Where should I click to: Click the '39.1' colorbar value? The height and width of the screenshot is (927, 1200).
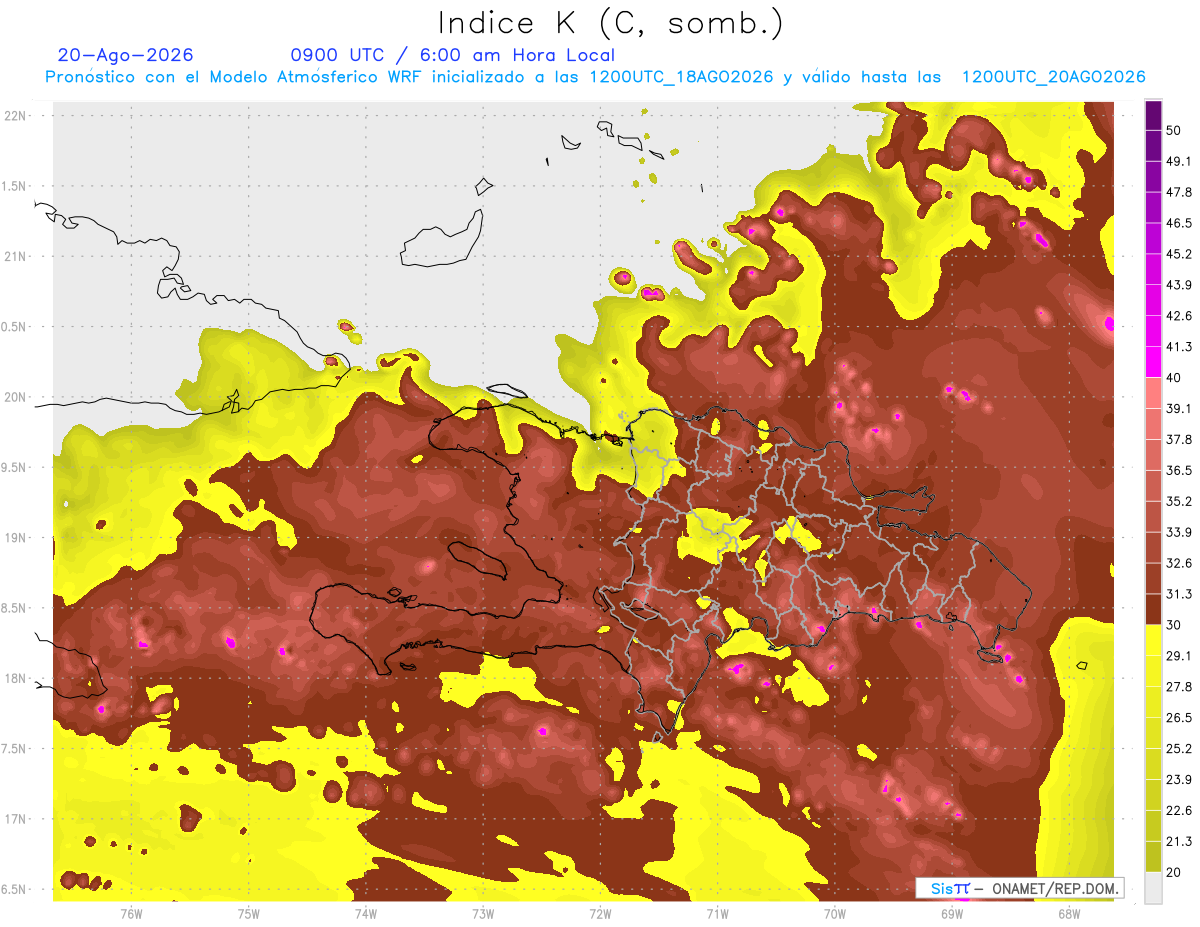1179,408
